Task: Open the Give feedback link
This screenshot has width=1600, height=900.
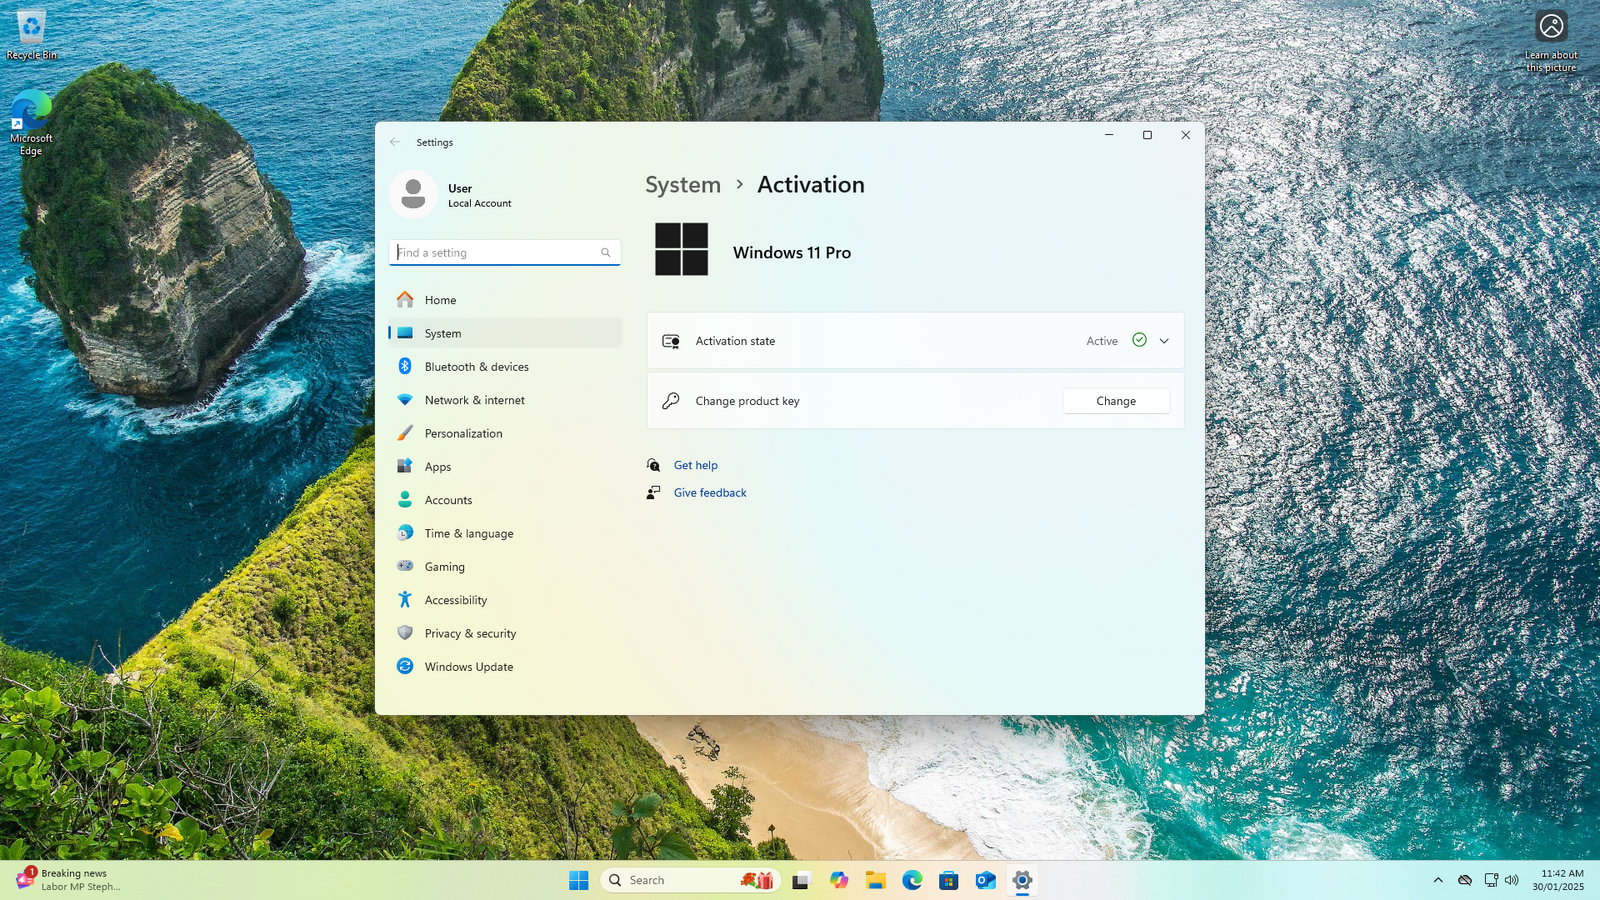Action: 710,493
